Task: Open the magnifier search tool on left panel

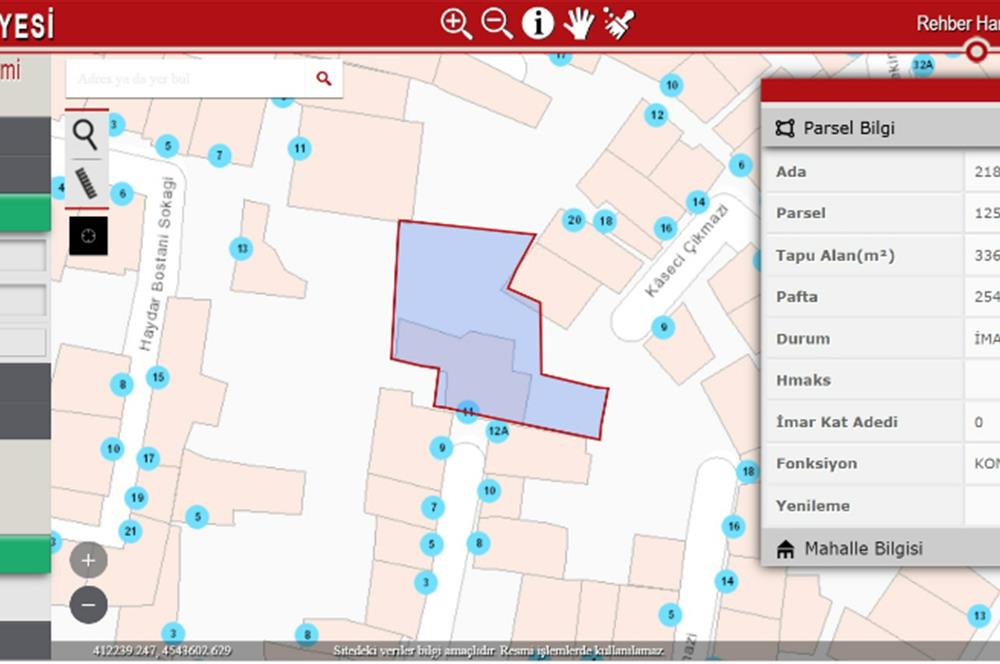Action: pos(85,135)
